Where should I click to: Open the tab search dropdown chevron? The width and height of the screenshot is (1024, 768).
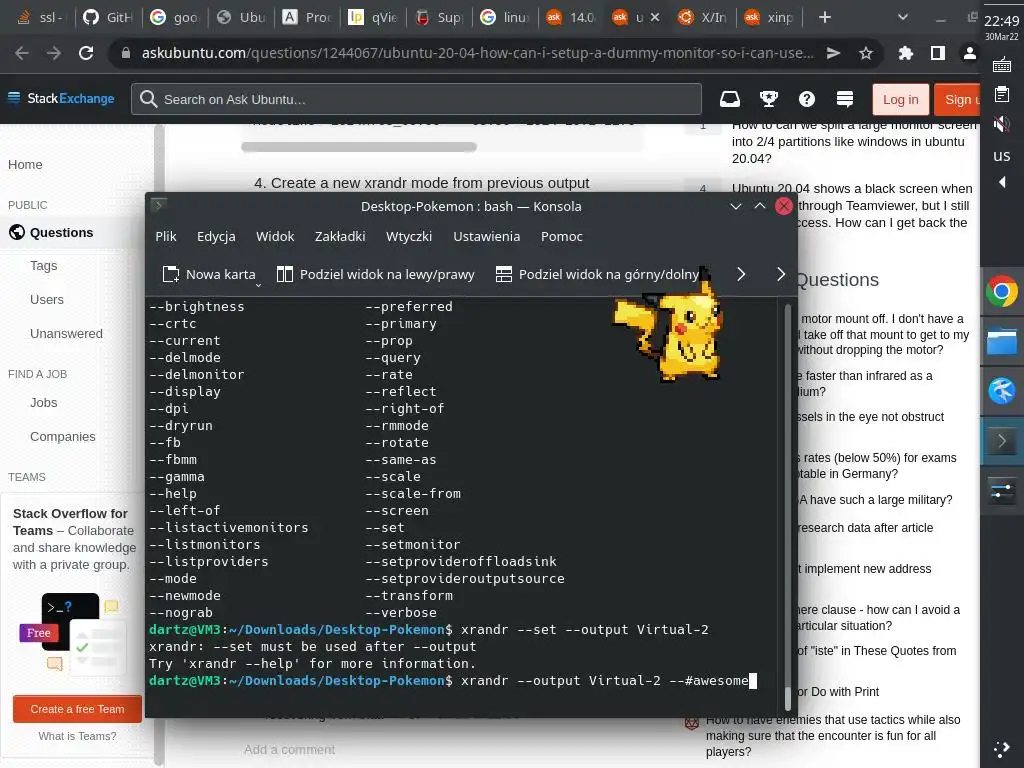pos(903,18)
